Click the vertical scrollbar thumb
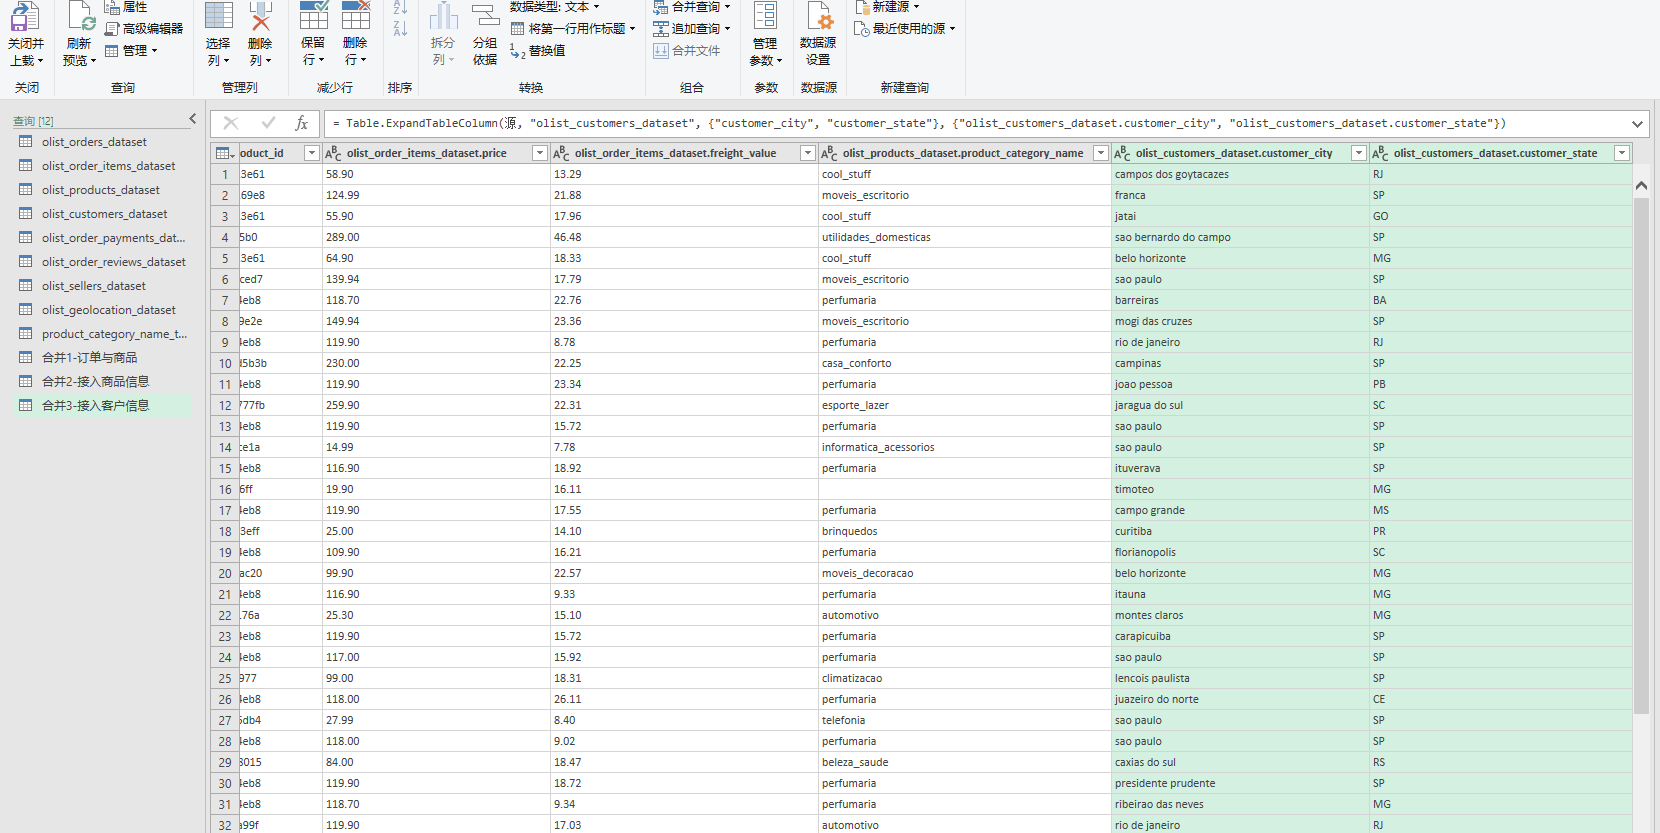1660x833 pixels. tap(1641, 455)
